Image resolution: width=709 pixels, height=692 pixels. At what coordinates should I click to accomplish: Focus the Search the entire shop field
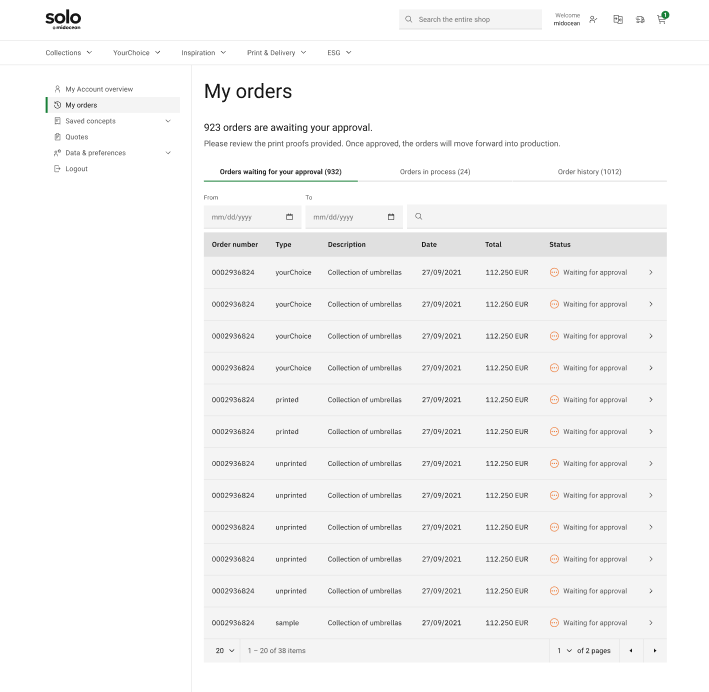click(x=470, y=19)
